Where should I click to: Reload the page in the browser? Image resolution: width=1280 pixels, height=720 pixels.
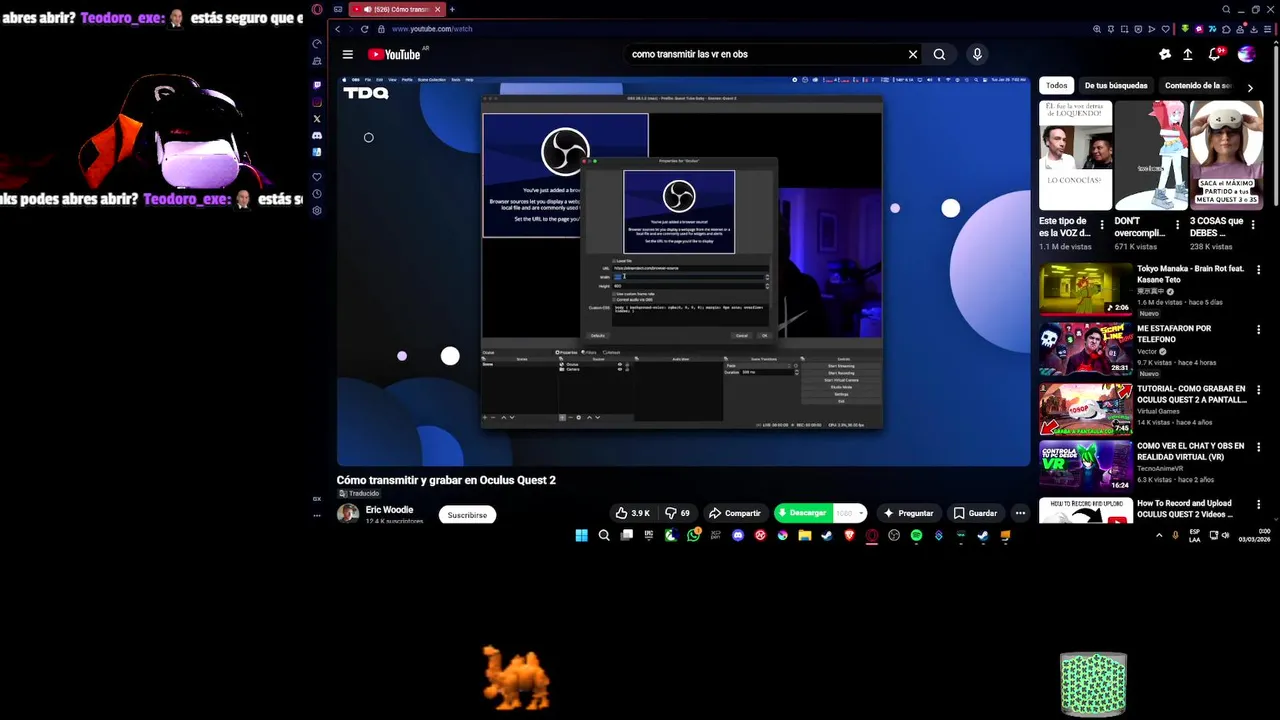tap(364, 29)
